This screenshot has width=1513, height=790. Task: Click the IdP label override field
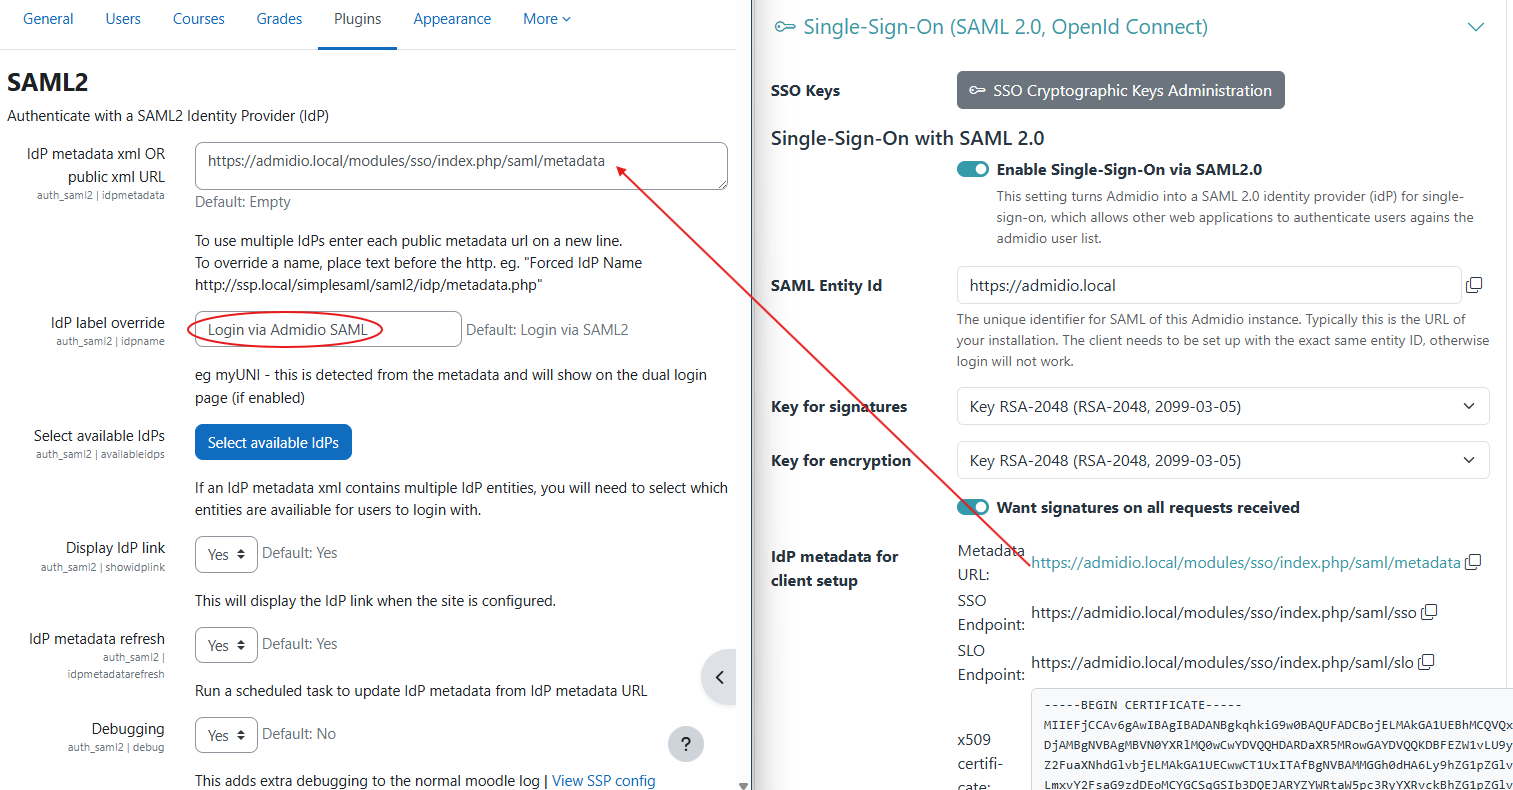327,329
